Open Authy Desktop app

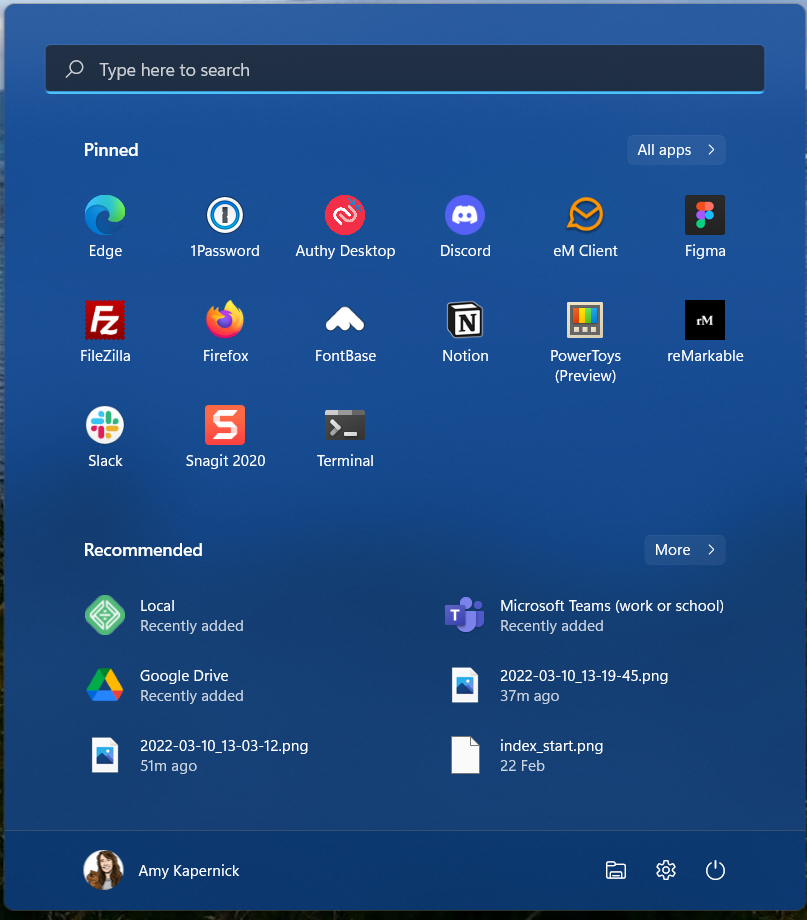(x=345, y=227)
